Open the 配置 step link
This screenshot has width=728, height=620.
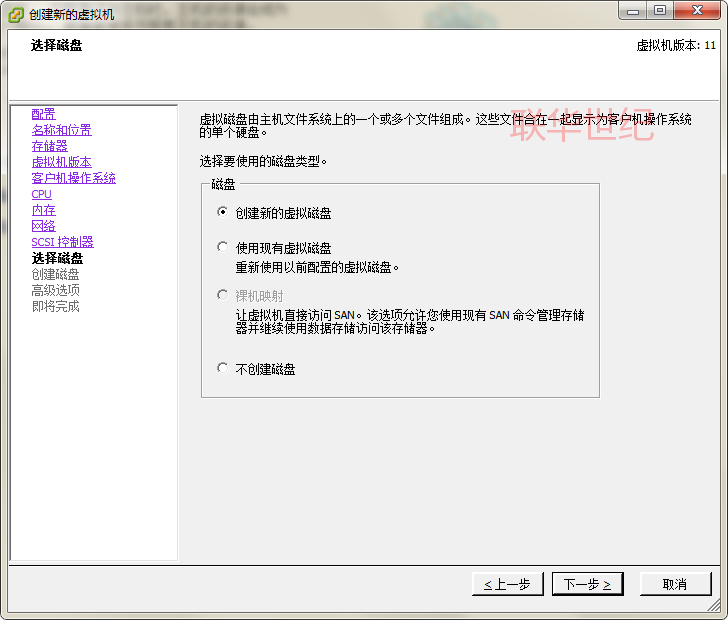pos(43,114)
